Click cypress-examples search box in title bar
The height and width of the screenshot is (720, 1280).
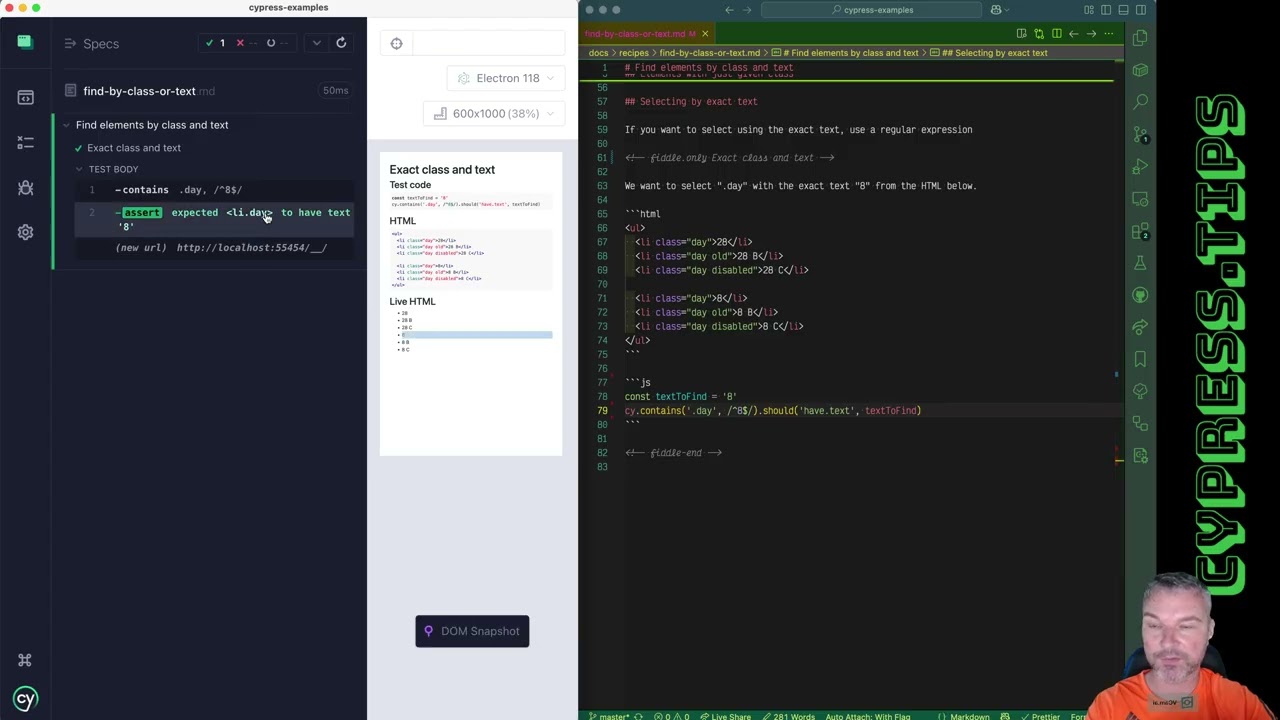tap(870, 10)
